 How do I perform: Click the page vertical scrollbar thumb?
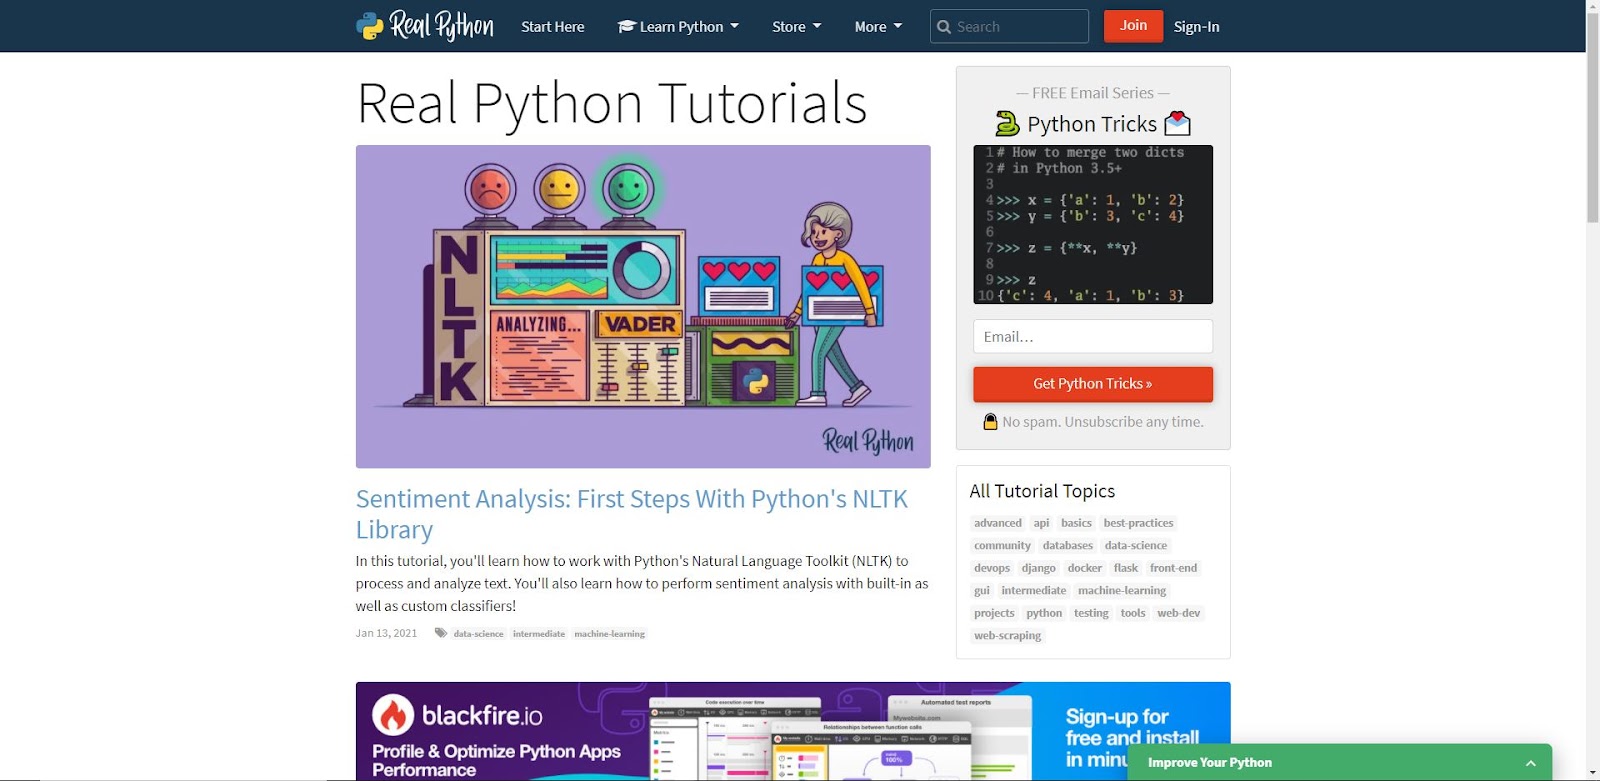point(1592,118)
